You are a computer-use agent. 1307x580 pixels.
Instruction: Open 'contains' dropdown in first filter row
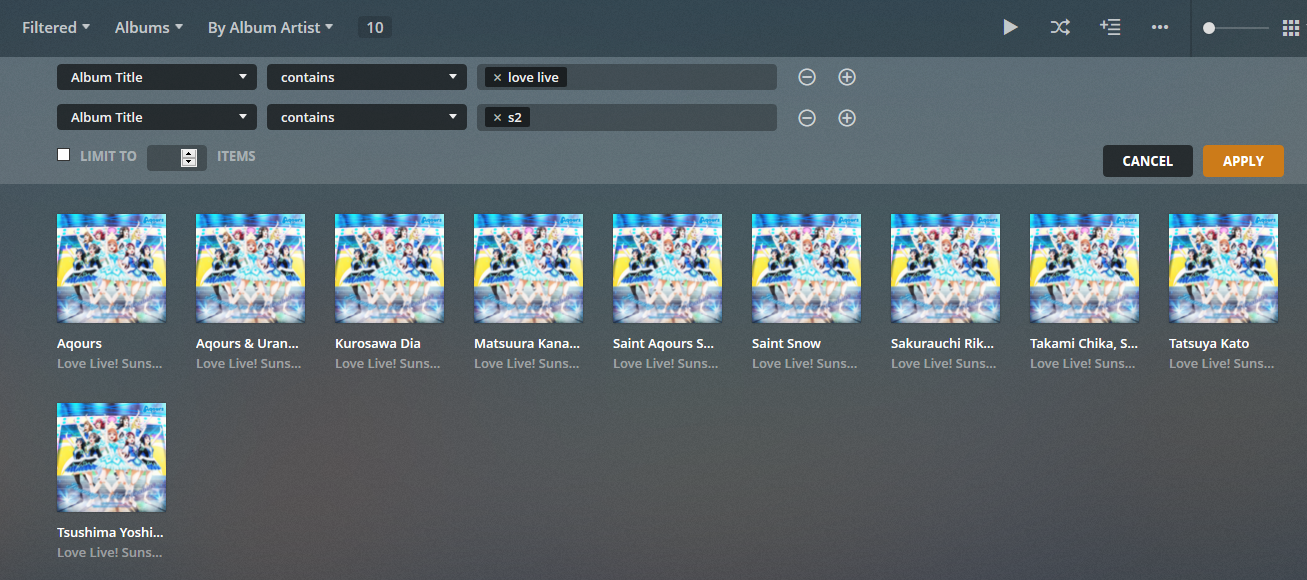pyautogui.click(x=367, y=77)
